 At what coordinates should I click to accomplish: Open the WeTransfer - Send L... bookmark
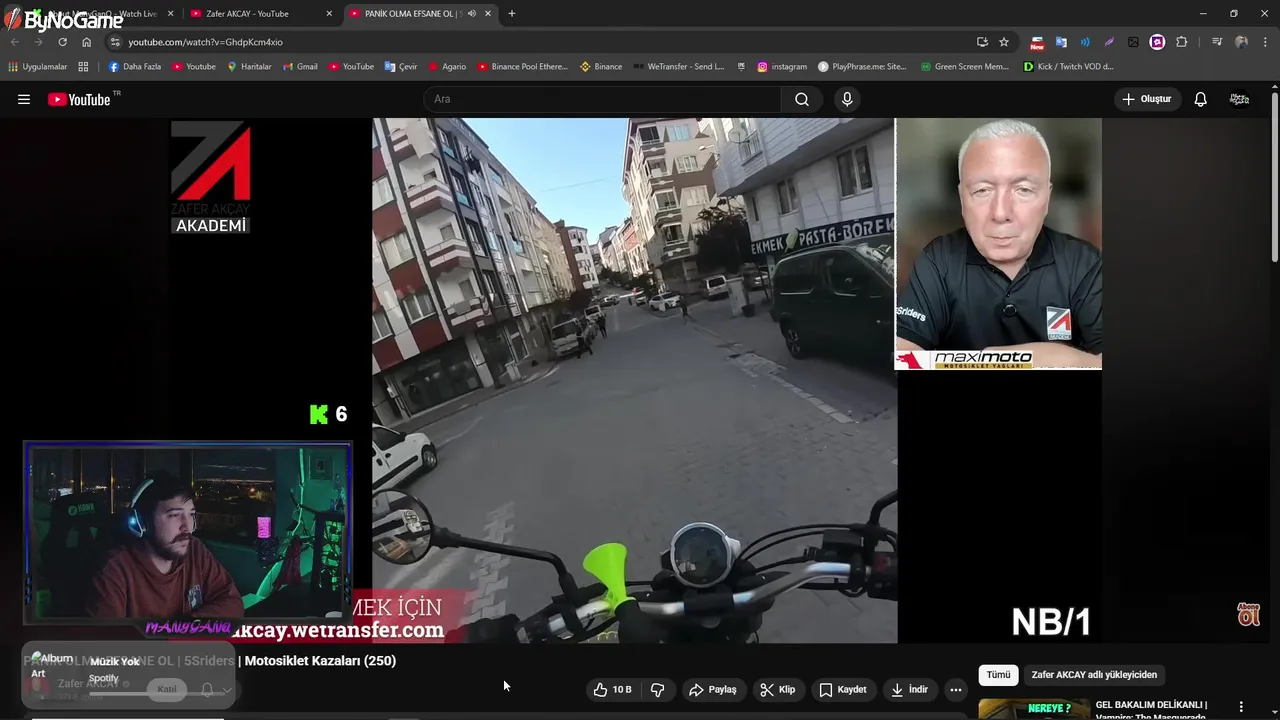[678, 67]
